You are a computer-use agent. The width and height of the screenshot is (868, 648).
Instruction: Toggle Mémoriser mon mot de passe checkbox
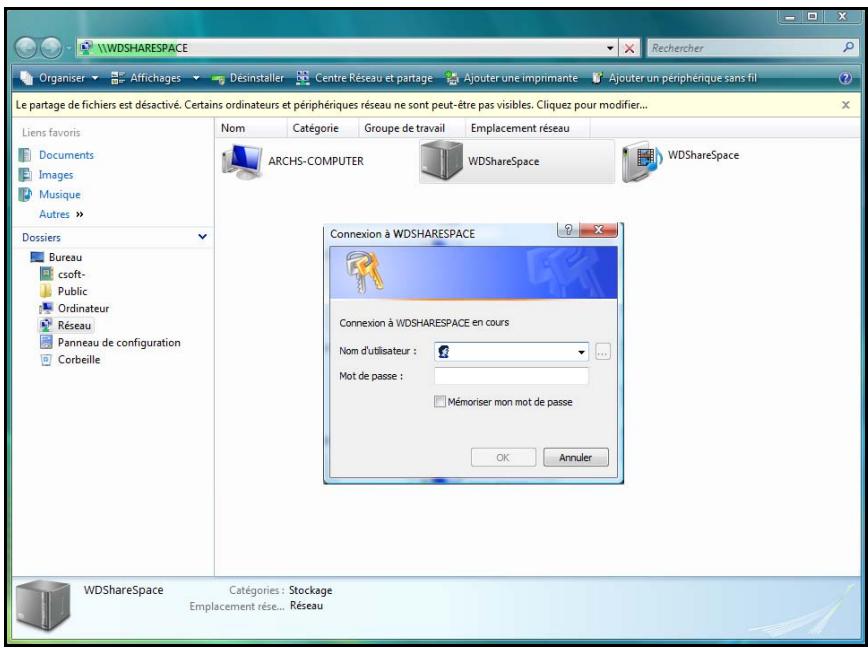[440, 402]
